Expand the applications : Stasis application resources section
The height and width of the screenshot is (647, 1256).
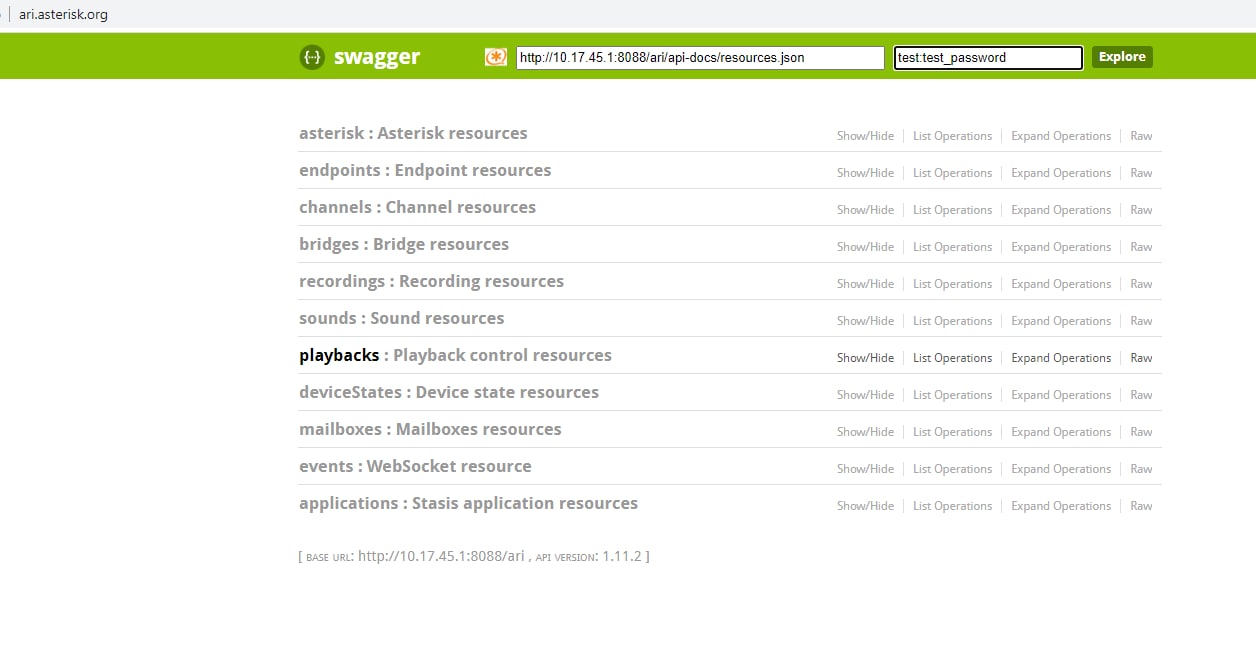[x=468, y=503]
